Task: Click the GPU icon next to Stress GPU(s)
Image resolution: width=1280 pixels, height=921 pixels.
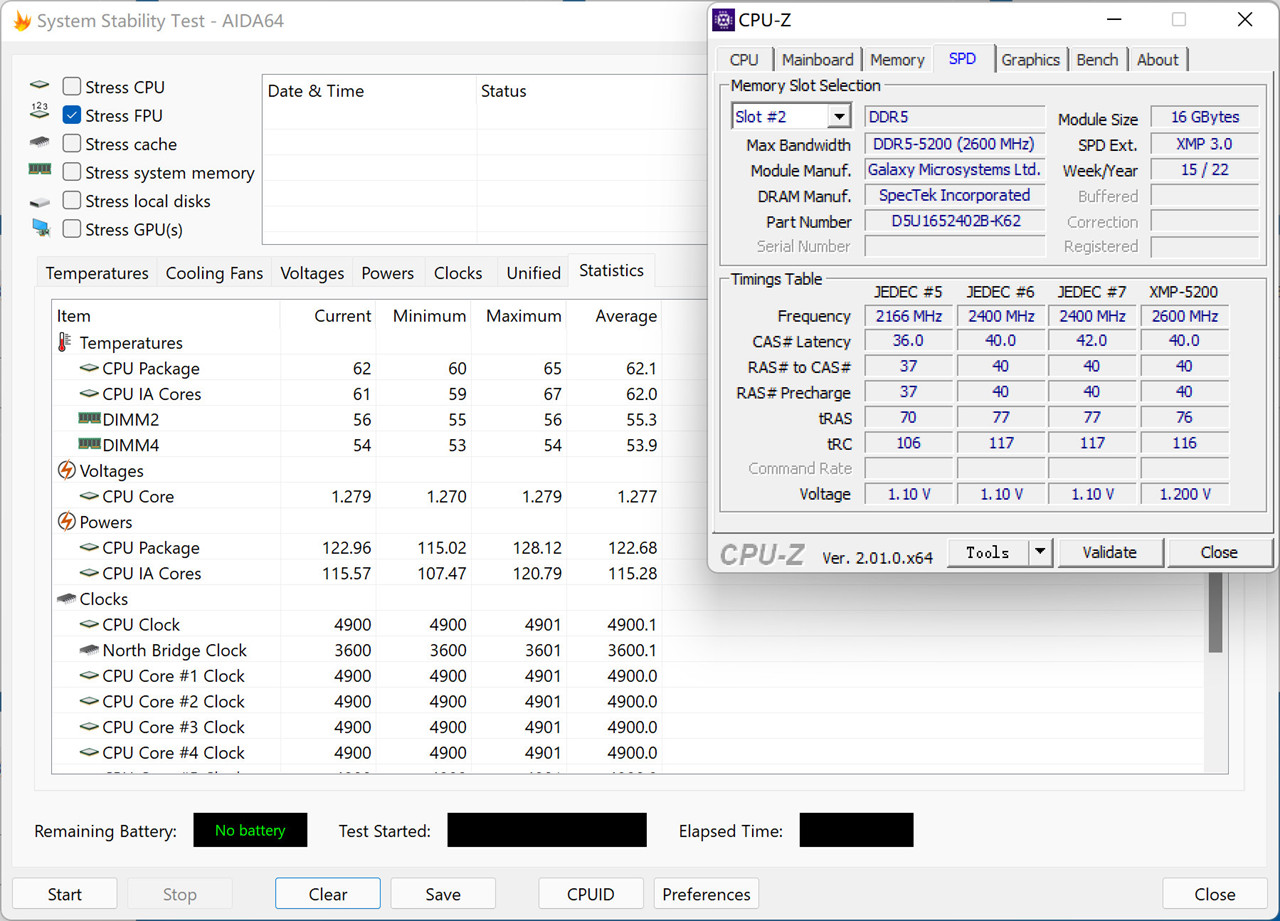Action: pos(40,227)
